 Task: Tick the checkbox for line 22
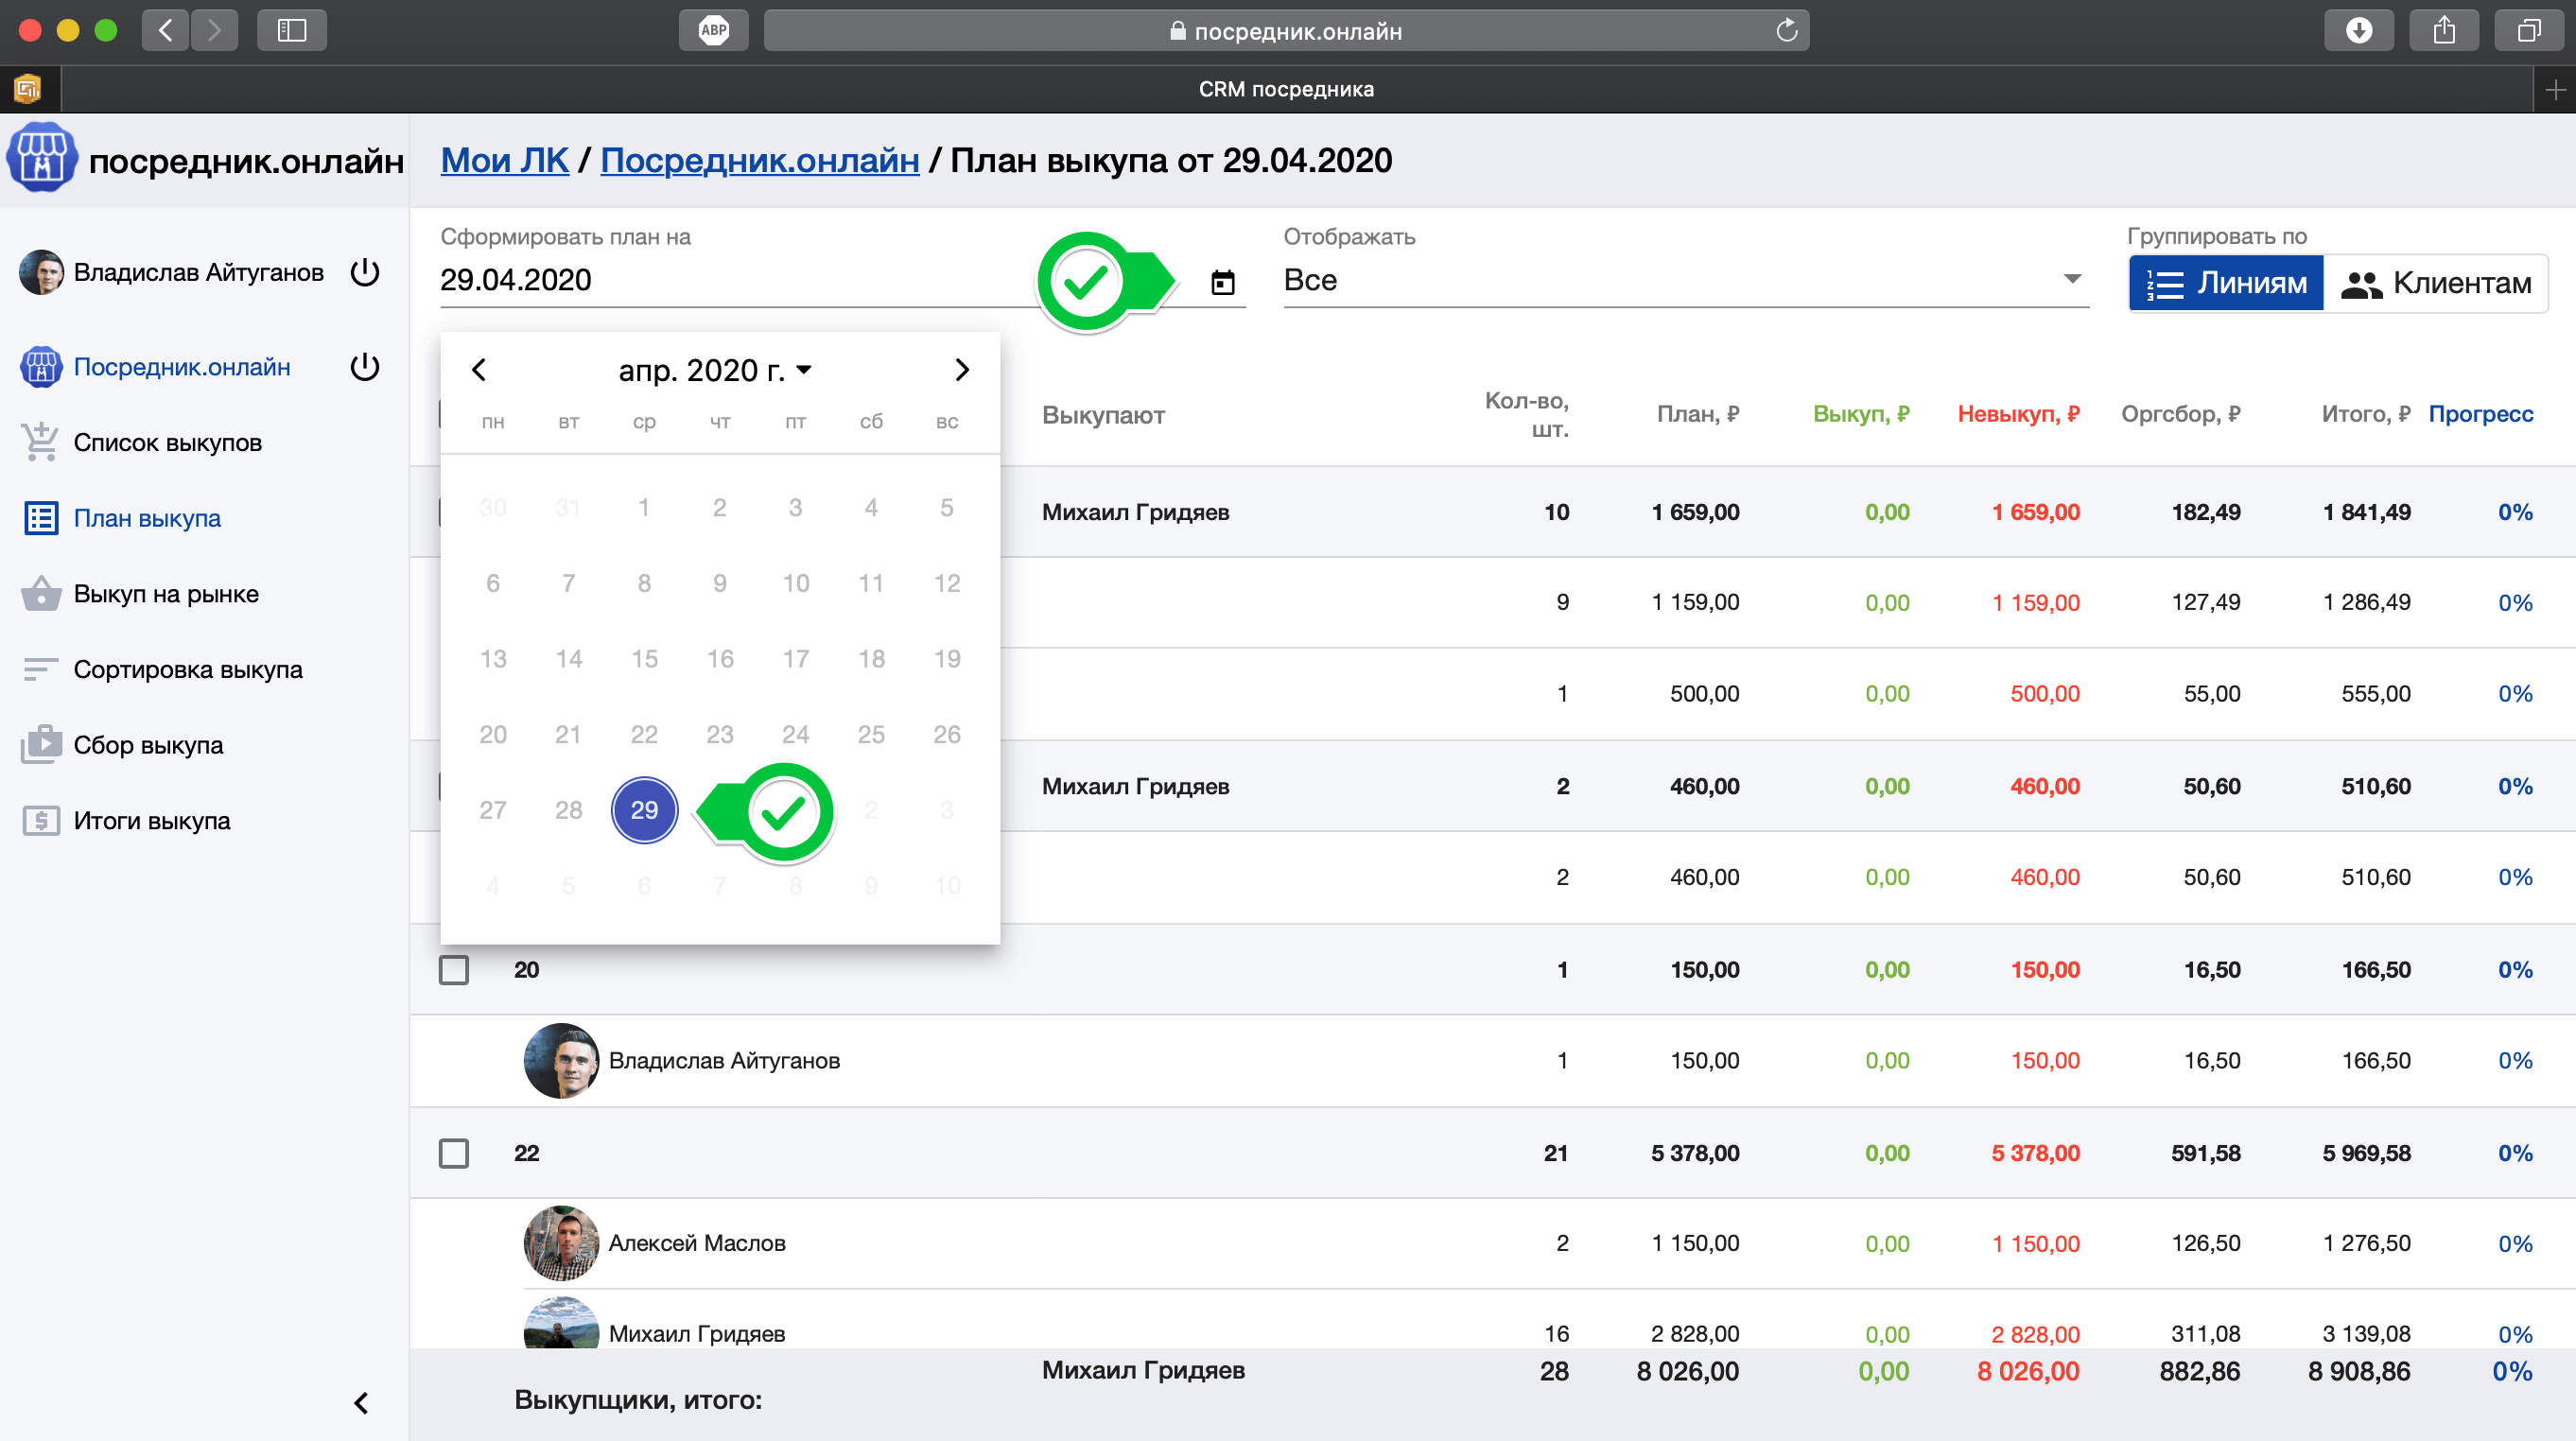[x=454, y=1153]
